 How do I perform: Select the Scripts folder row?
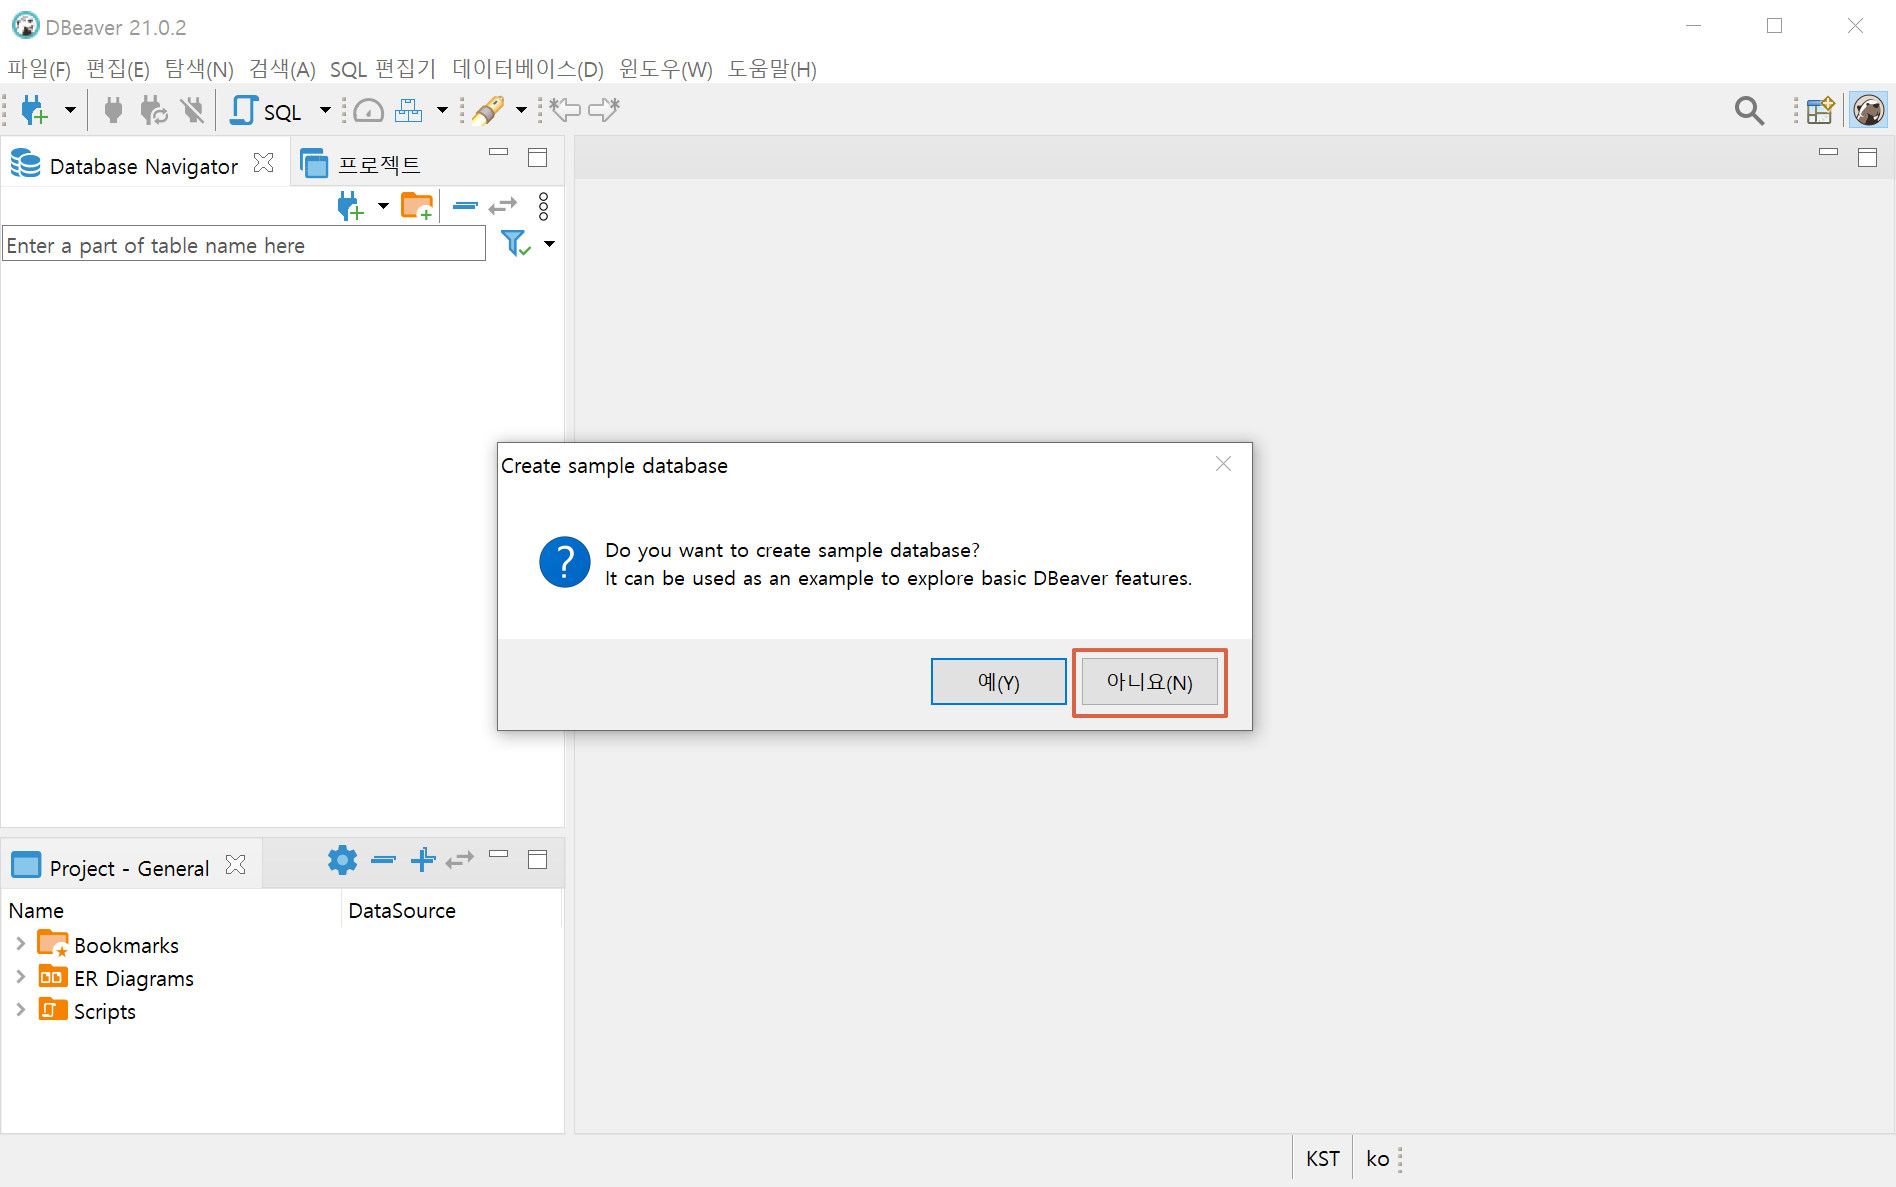coord(87,1011)
